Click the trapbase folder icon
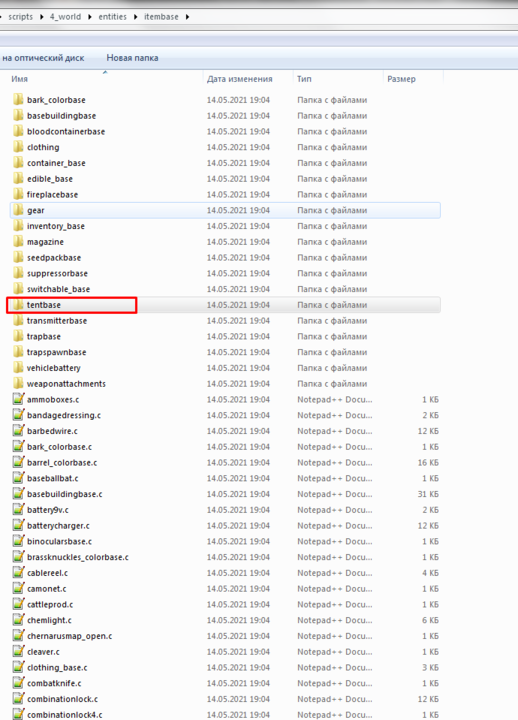This screenshot has height=720, width=518. tap(18, 336)
